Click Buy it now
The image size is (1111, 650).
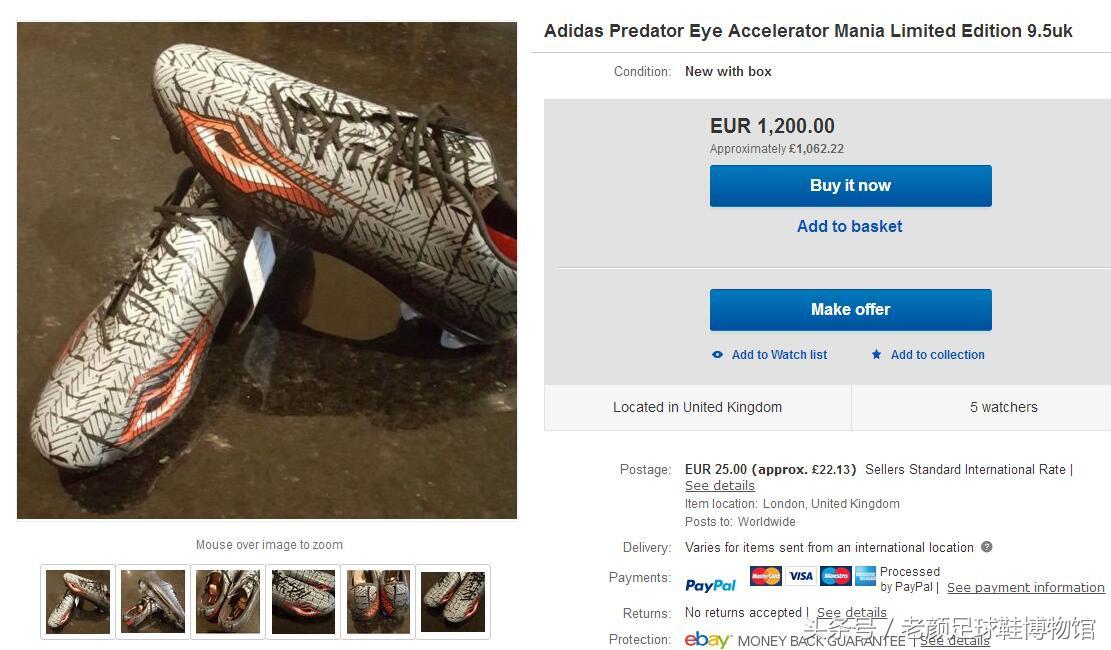click(x=850, y=185)
